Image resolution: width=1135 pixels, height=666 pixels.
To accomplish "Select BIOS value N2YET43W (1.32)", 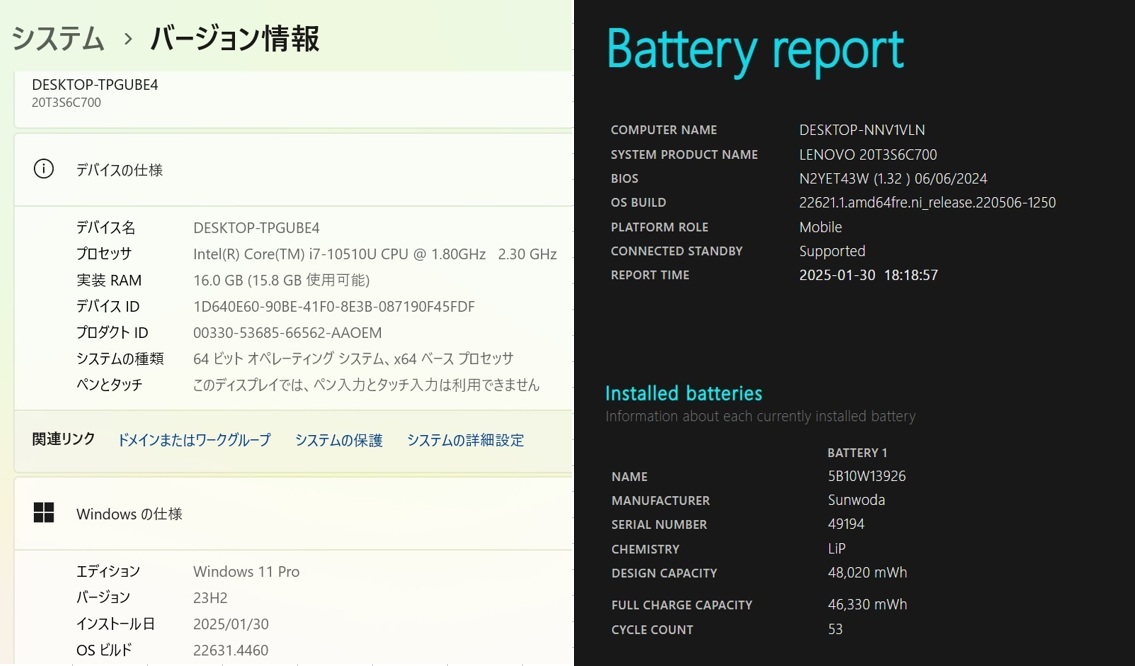I will pos(893,179).
